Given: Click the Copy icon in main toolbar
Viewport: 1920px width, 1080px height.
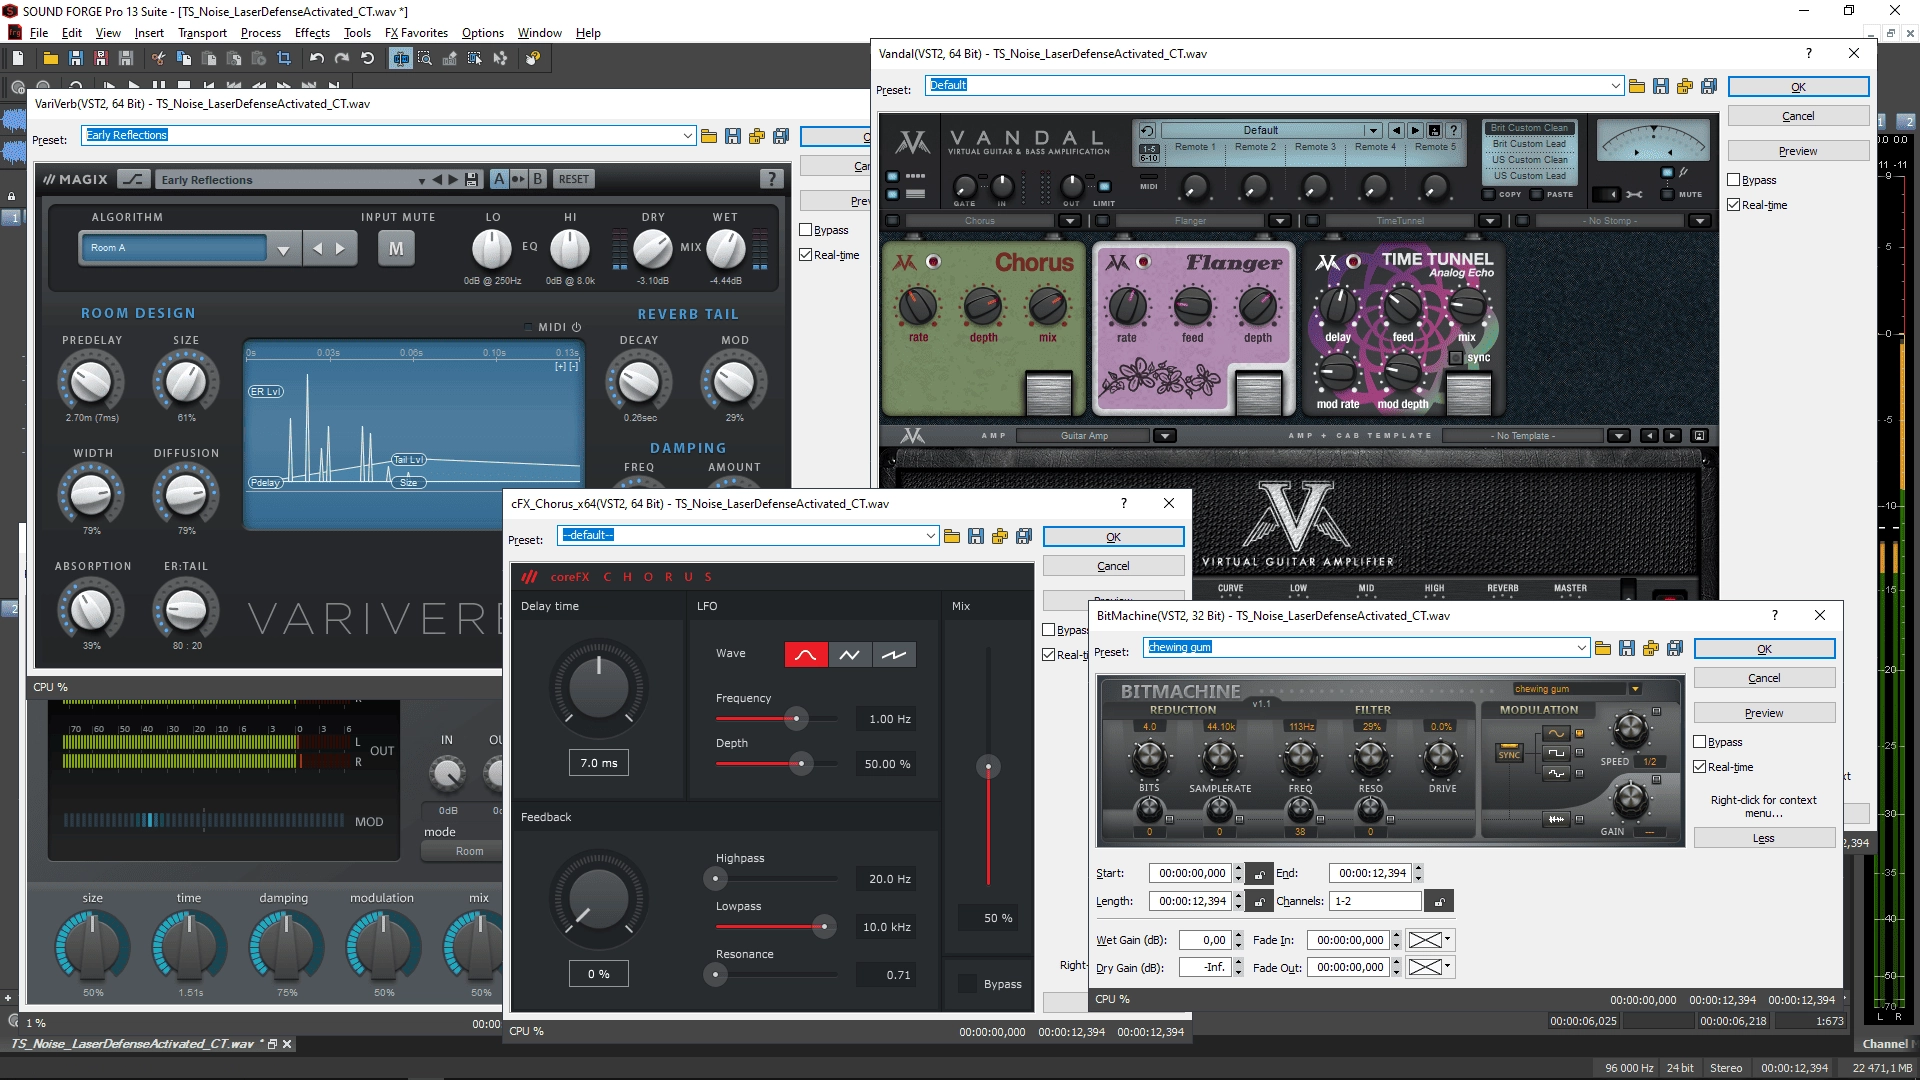Looking at the screenshot, I should point(184,58).
